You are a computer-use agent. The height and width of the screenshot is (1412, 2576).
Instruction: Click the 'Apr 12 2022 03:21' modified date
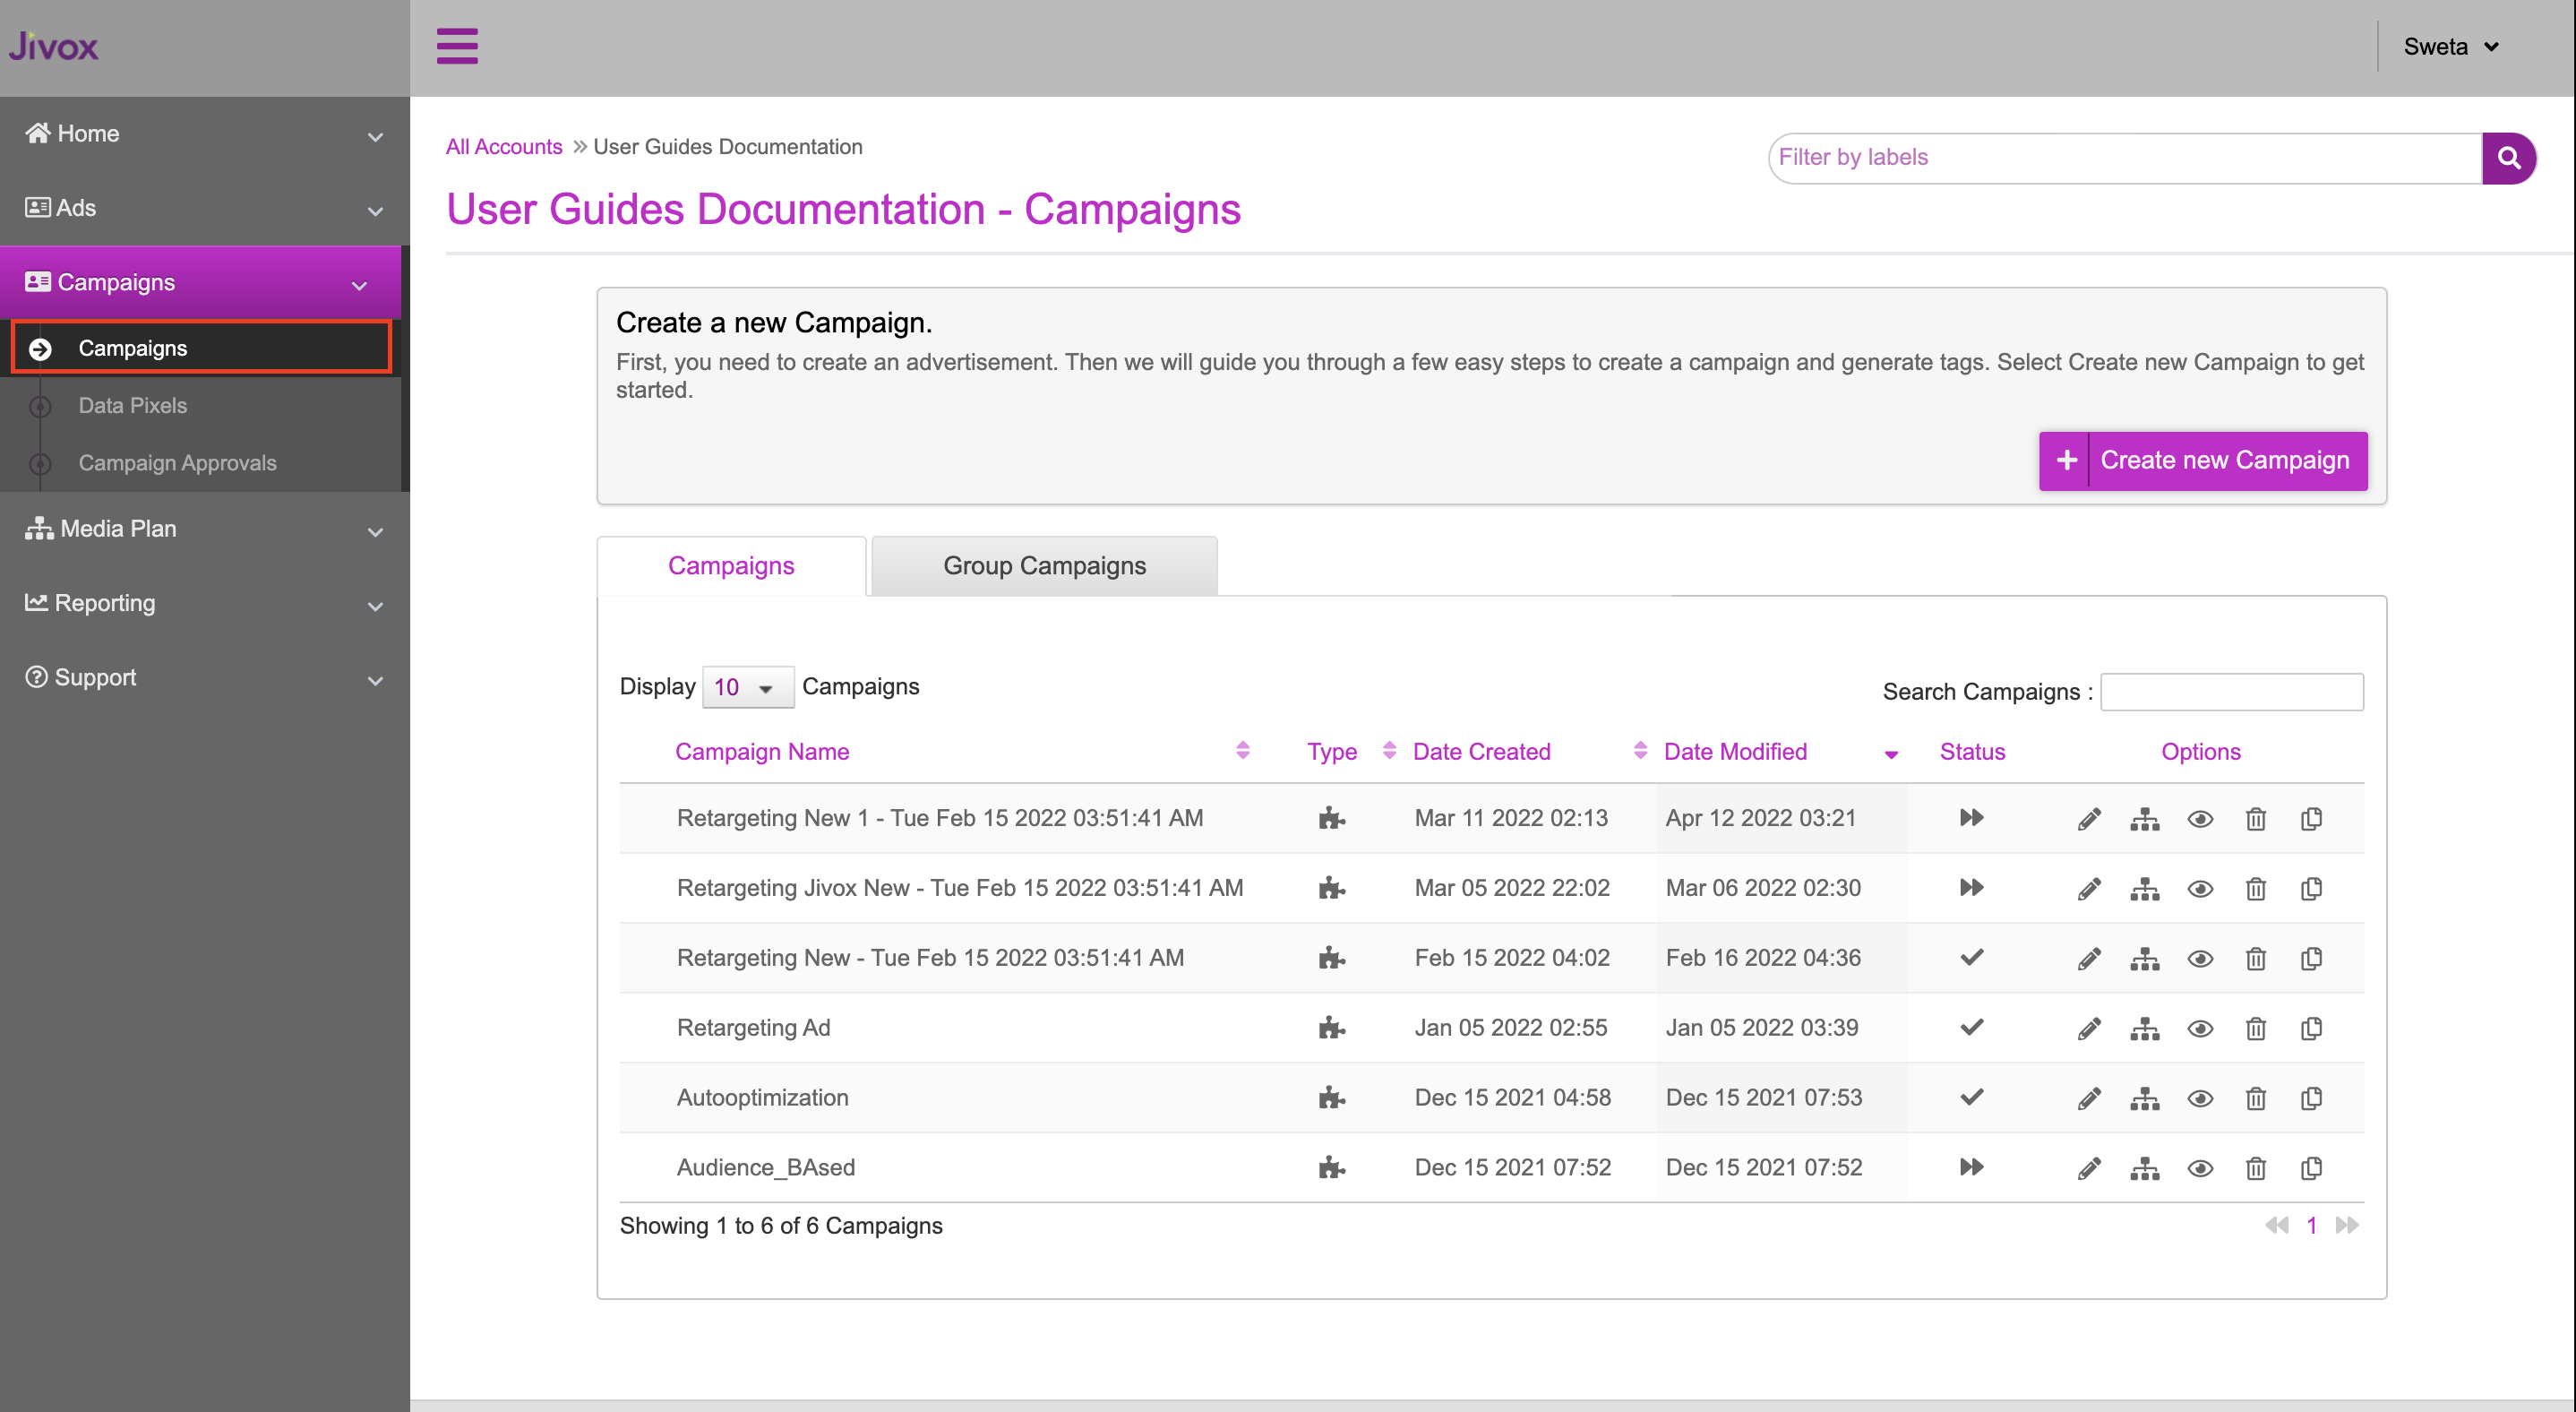pyautogui.click(x=1760, y=818)
